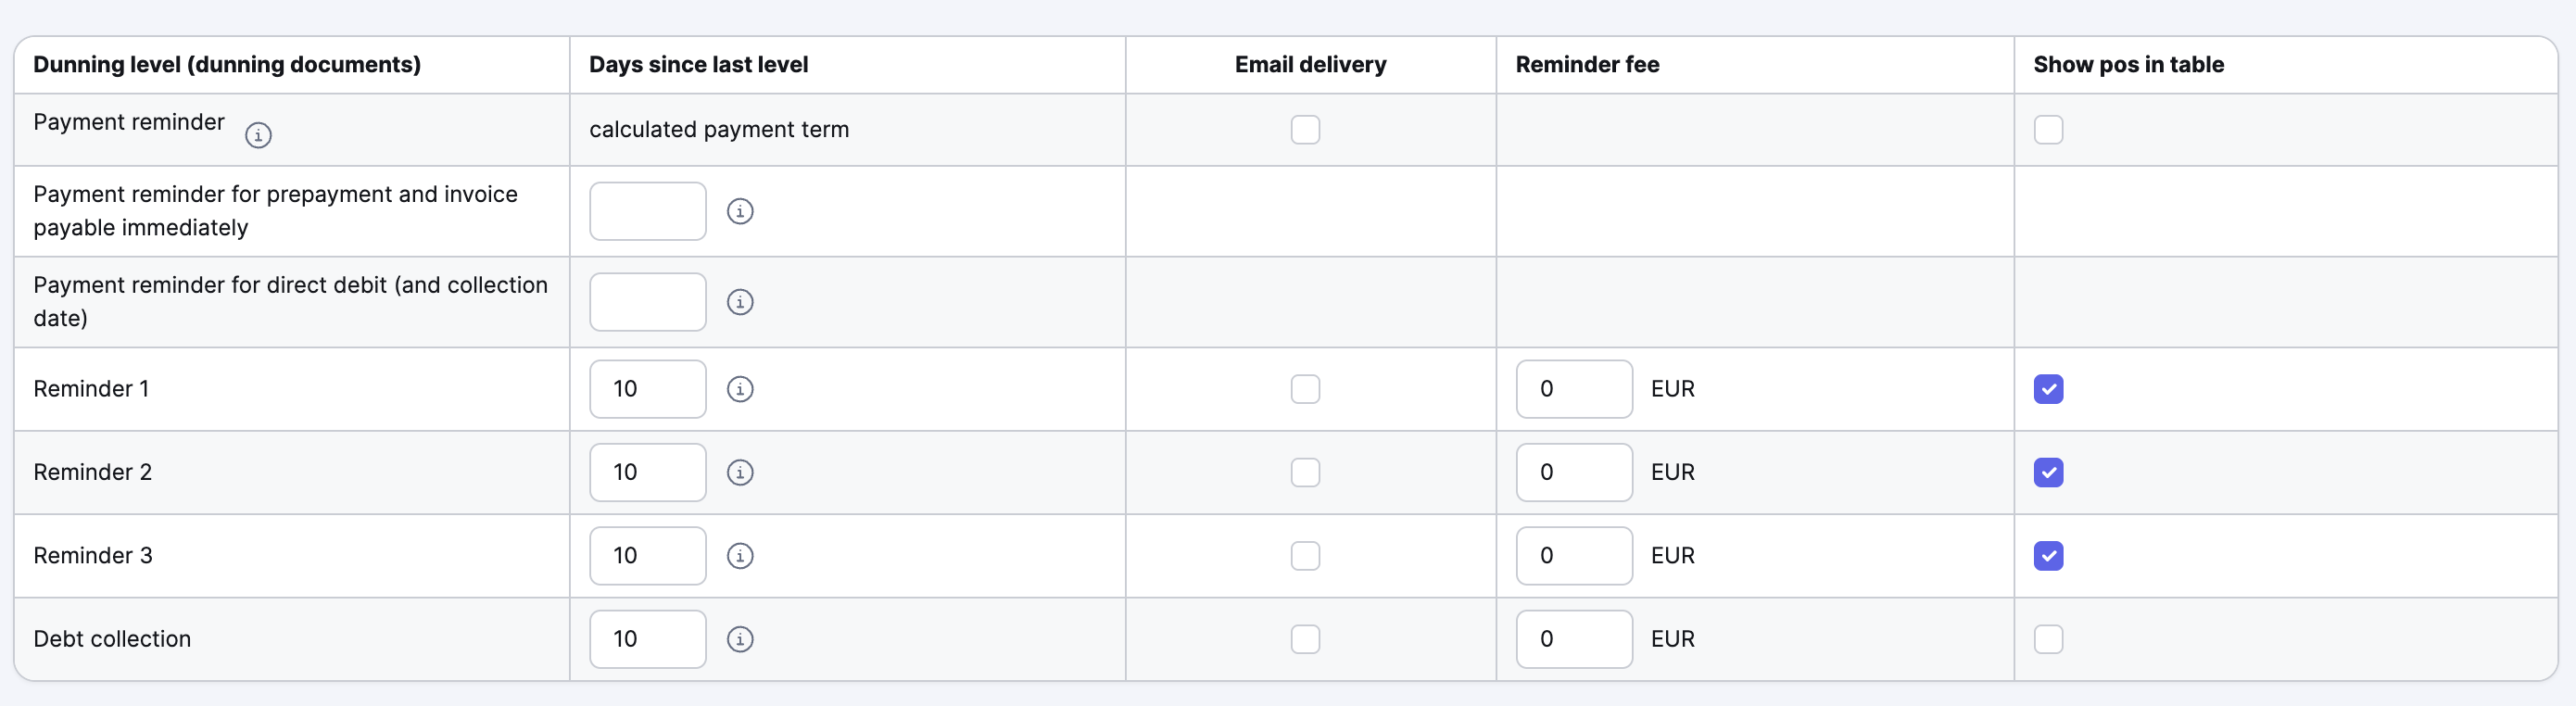This screenshot has height=706, width=2576.
Task: Enable email delivery for Payment reminder
Action: (1305, 130)
